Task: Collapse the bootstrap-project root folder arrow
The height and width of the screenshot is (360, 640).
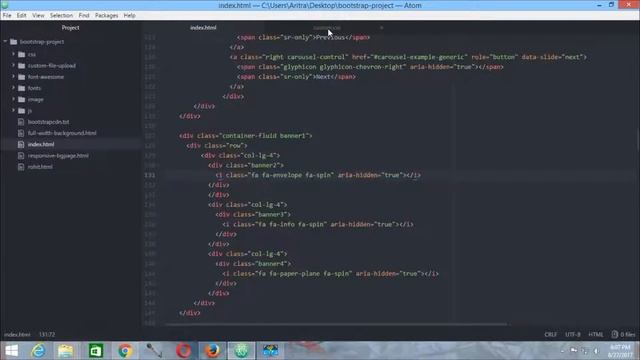Action: [x=5, y=42]
